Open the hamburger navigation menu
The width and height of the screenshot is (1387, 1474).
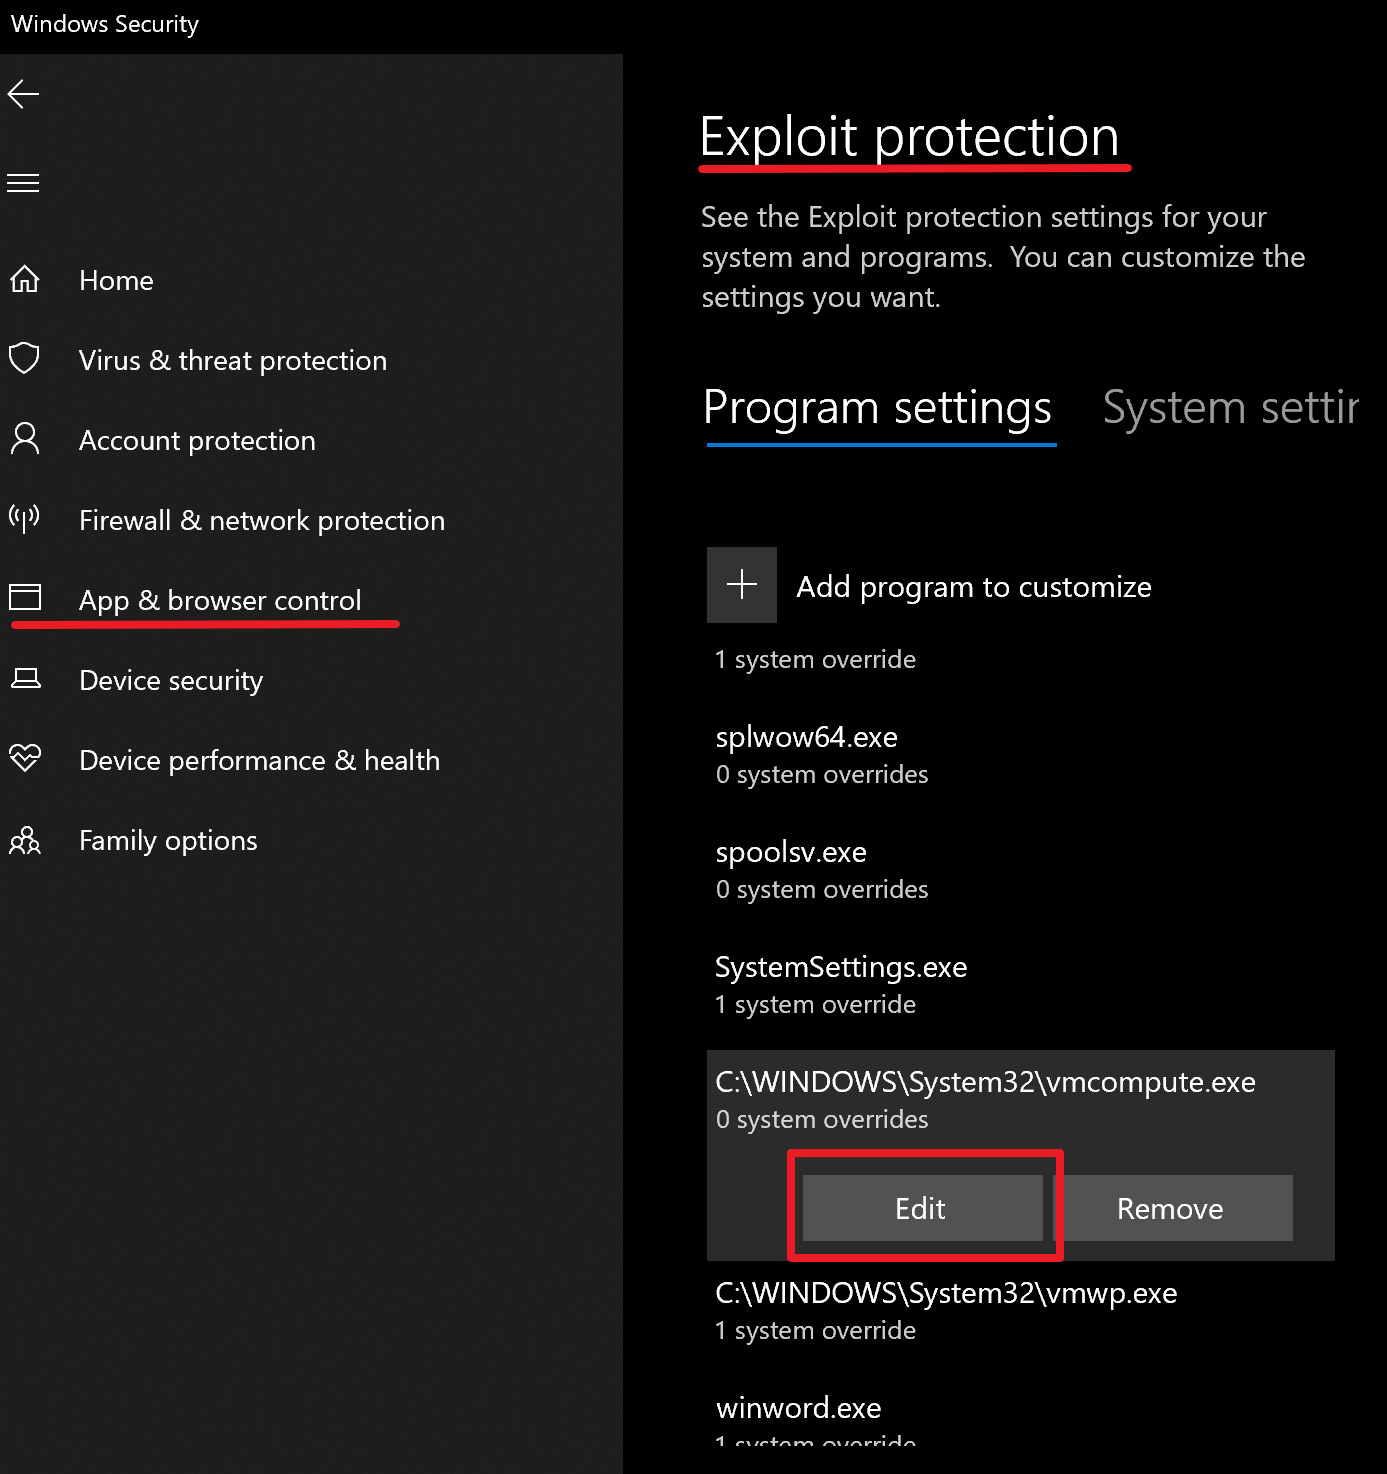(x=23, y=183)
